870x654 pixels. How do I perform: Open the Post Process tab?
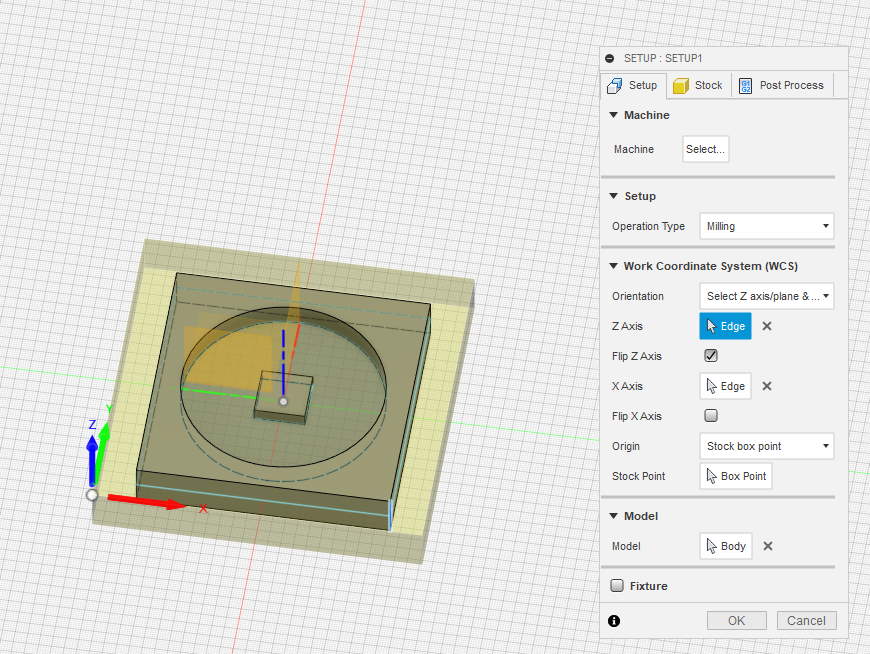click(782, 85)
